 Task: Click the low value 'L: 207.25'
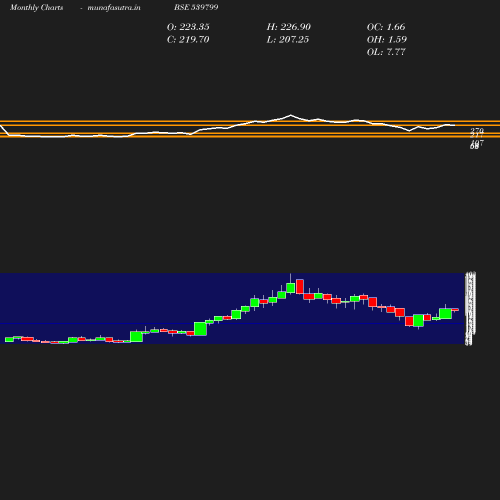click(x=288, y=39)
